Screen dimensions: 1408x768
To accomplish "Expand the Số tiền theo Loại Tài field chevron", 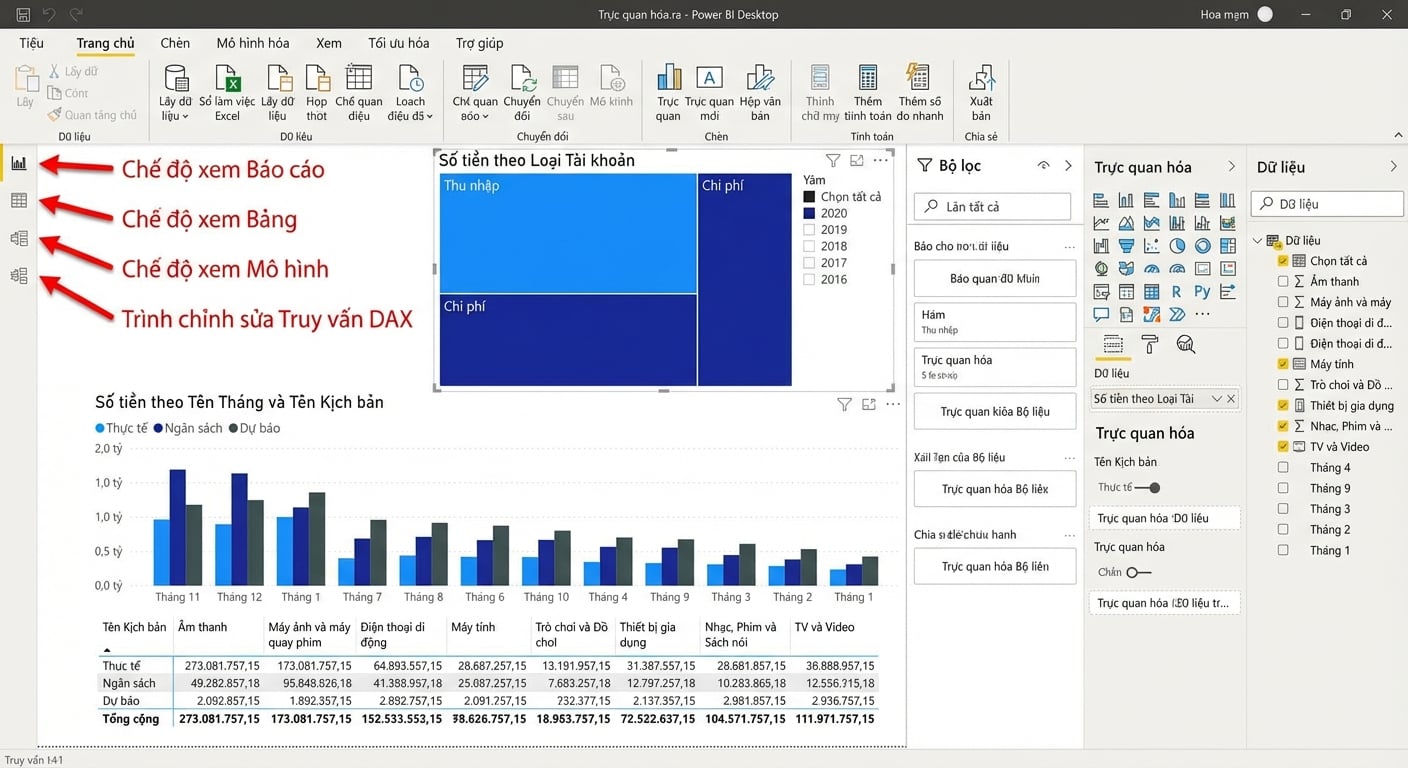I will [x=1216, y=399].
